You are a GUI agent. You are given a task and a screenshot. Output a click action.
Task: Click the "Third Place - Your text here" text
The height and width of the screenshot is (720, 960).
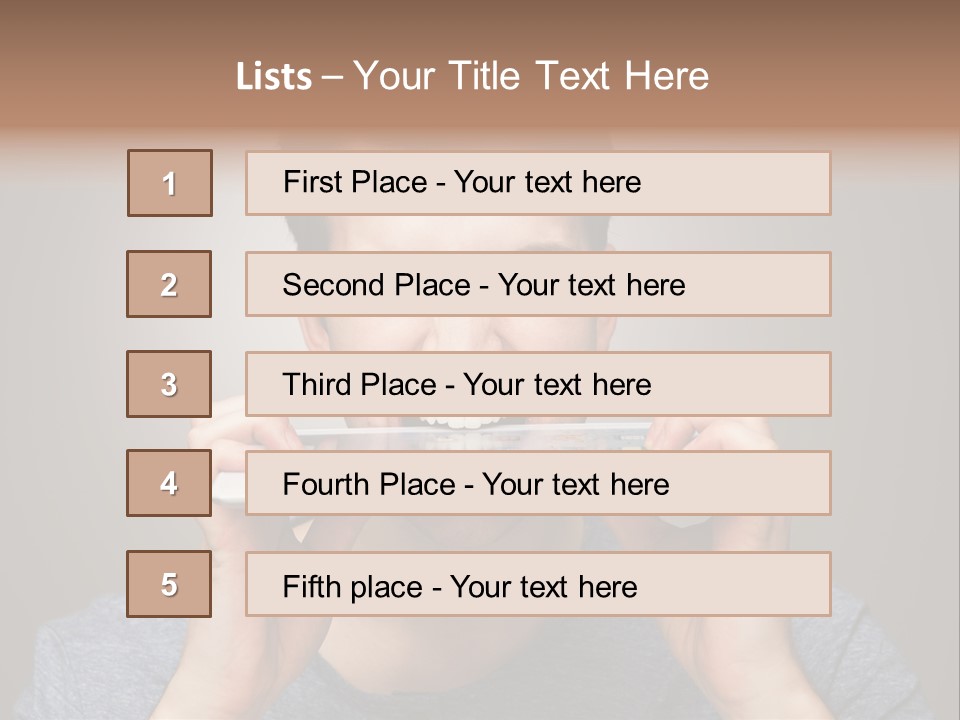tap(467, 385)
